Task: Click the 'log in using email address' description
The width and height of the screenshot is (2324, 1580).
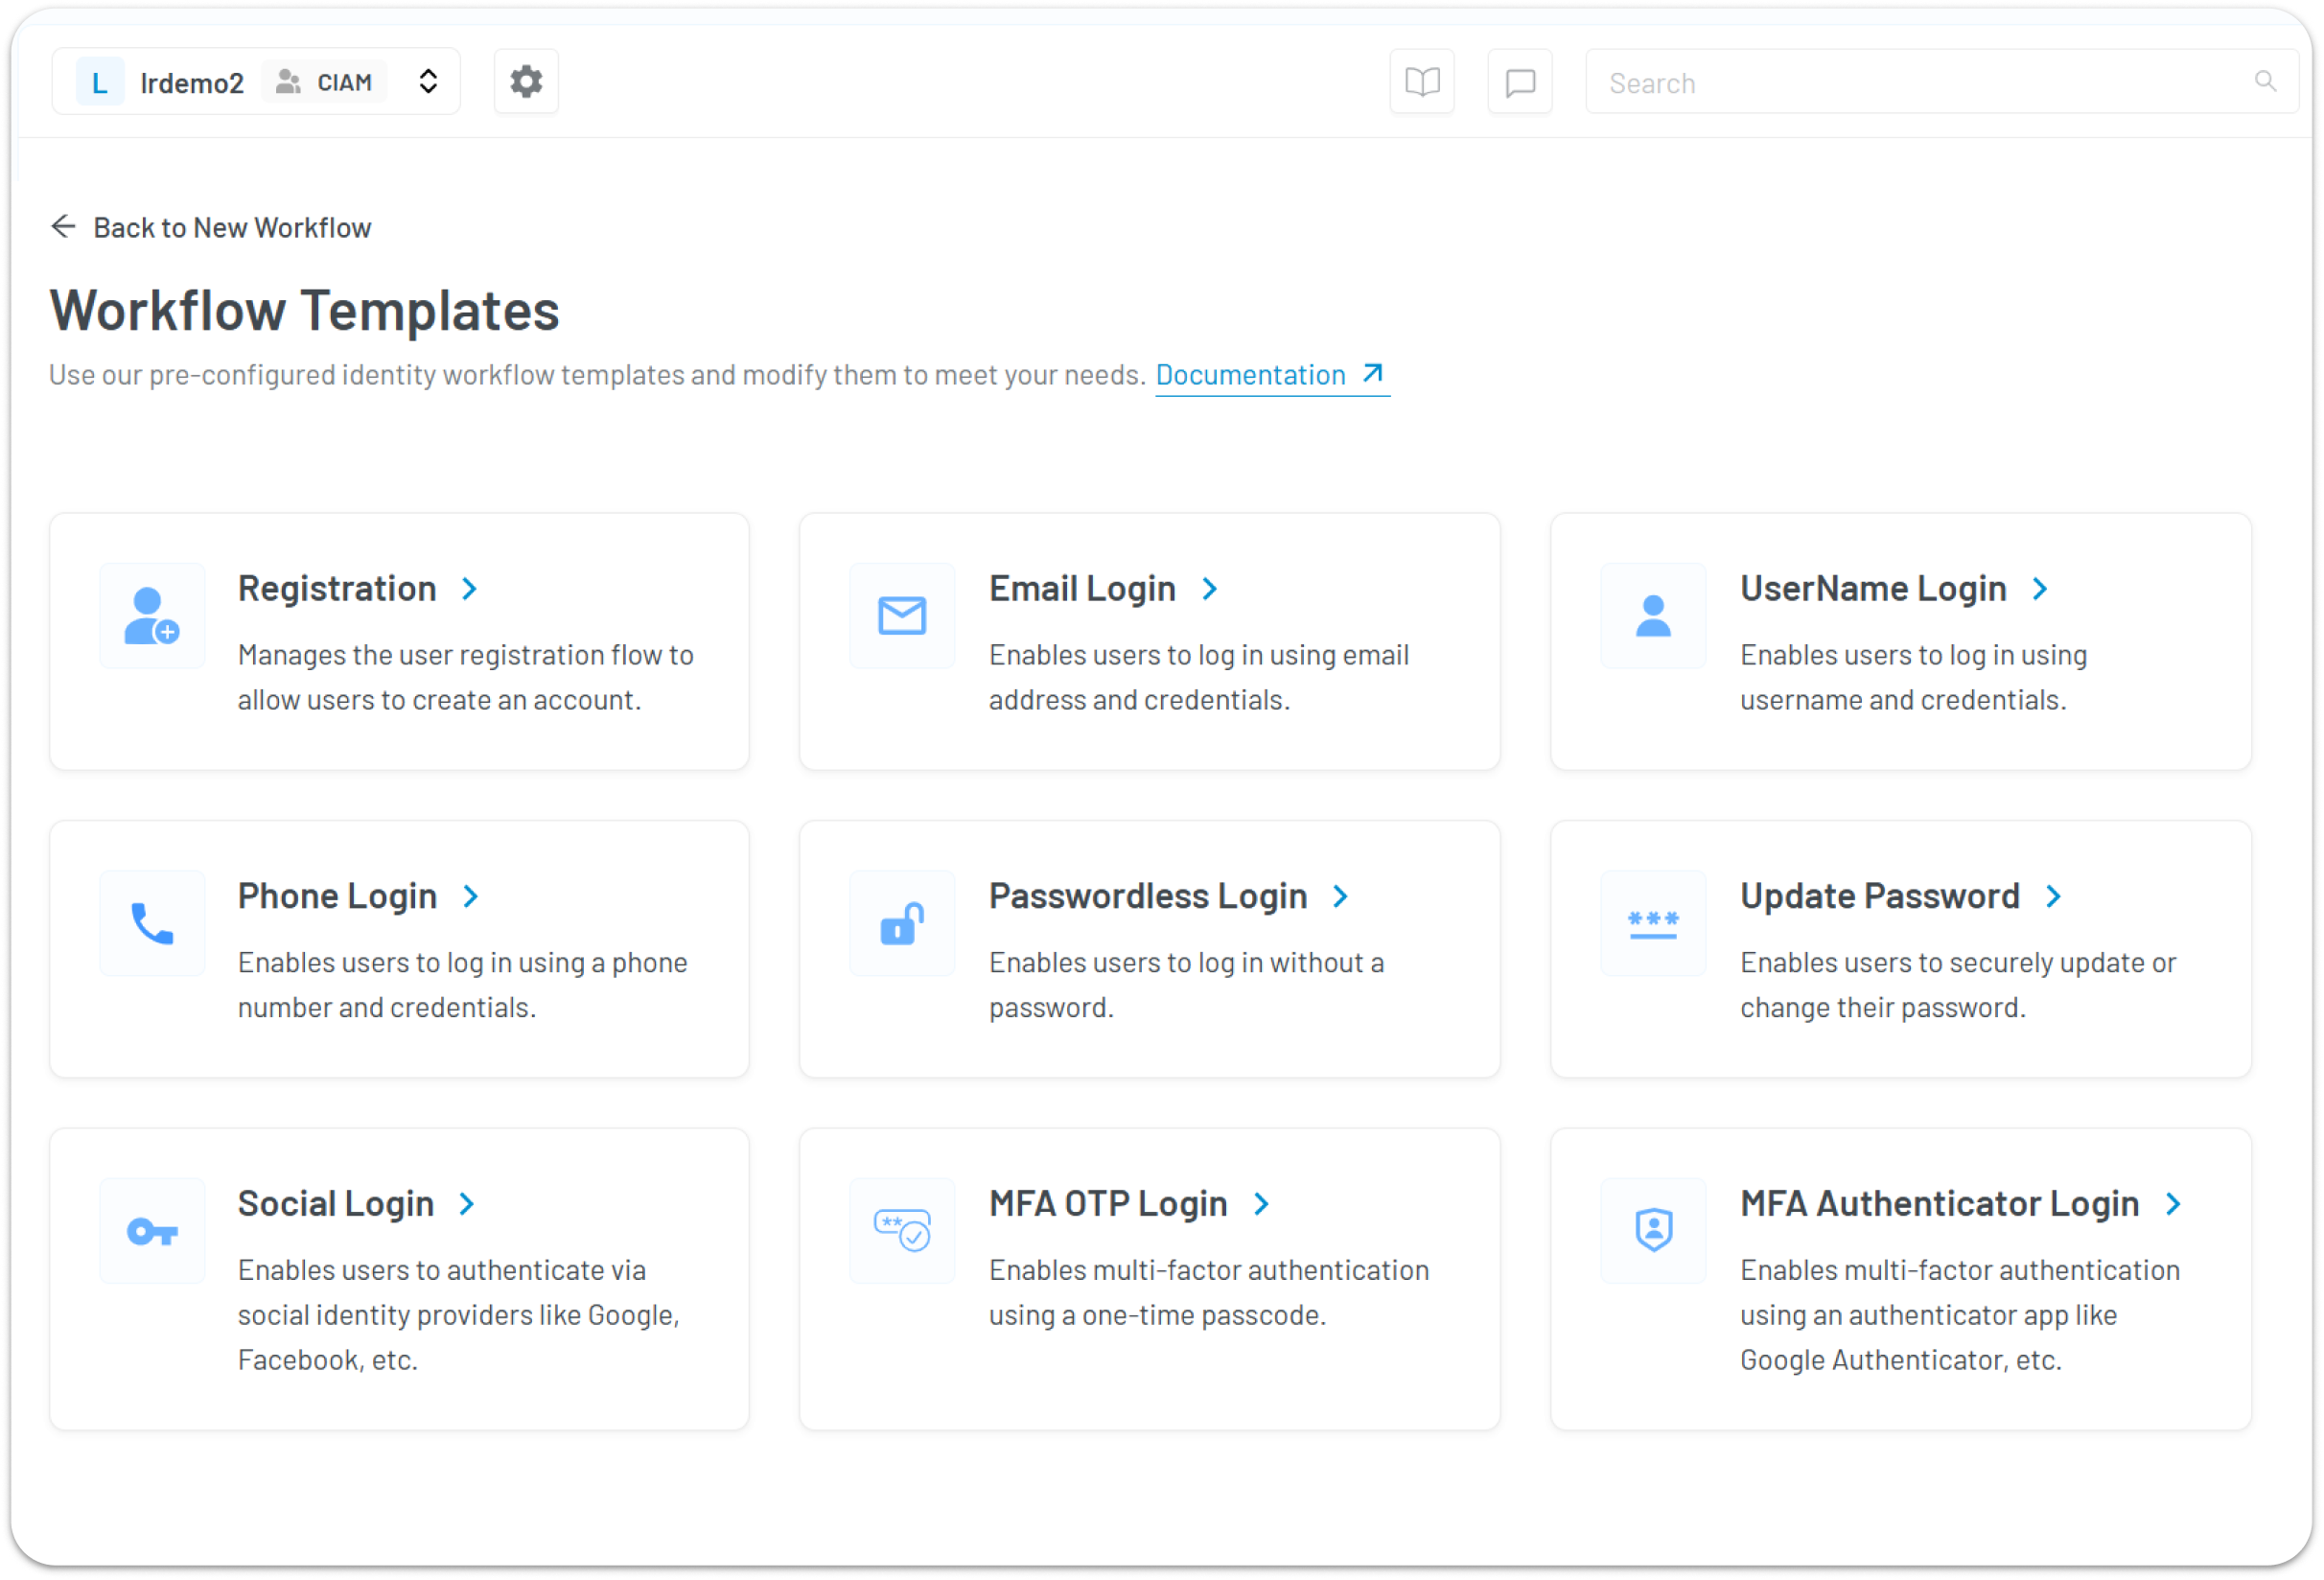Action: point(1199,678)
